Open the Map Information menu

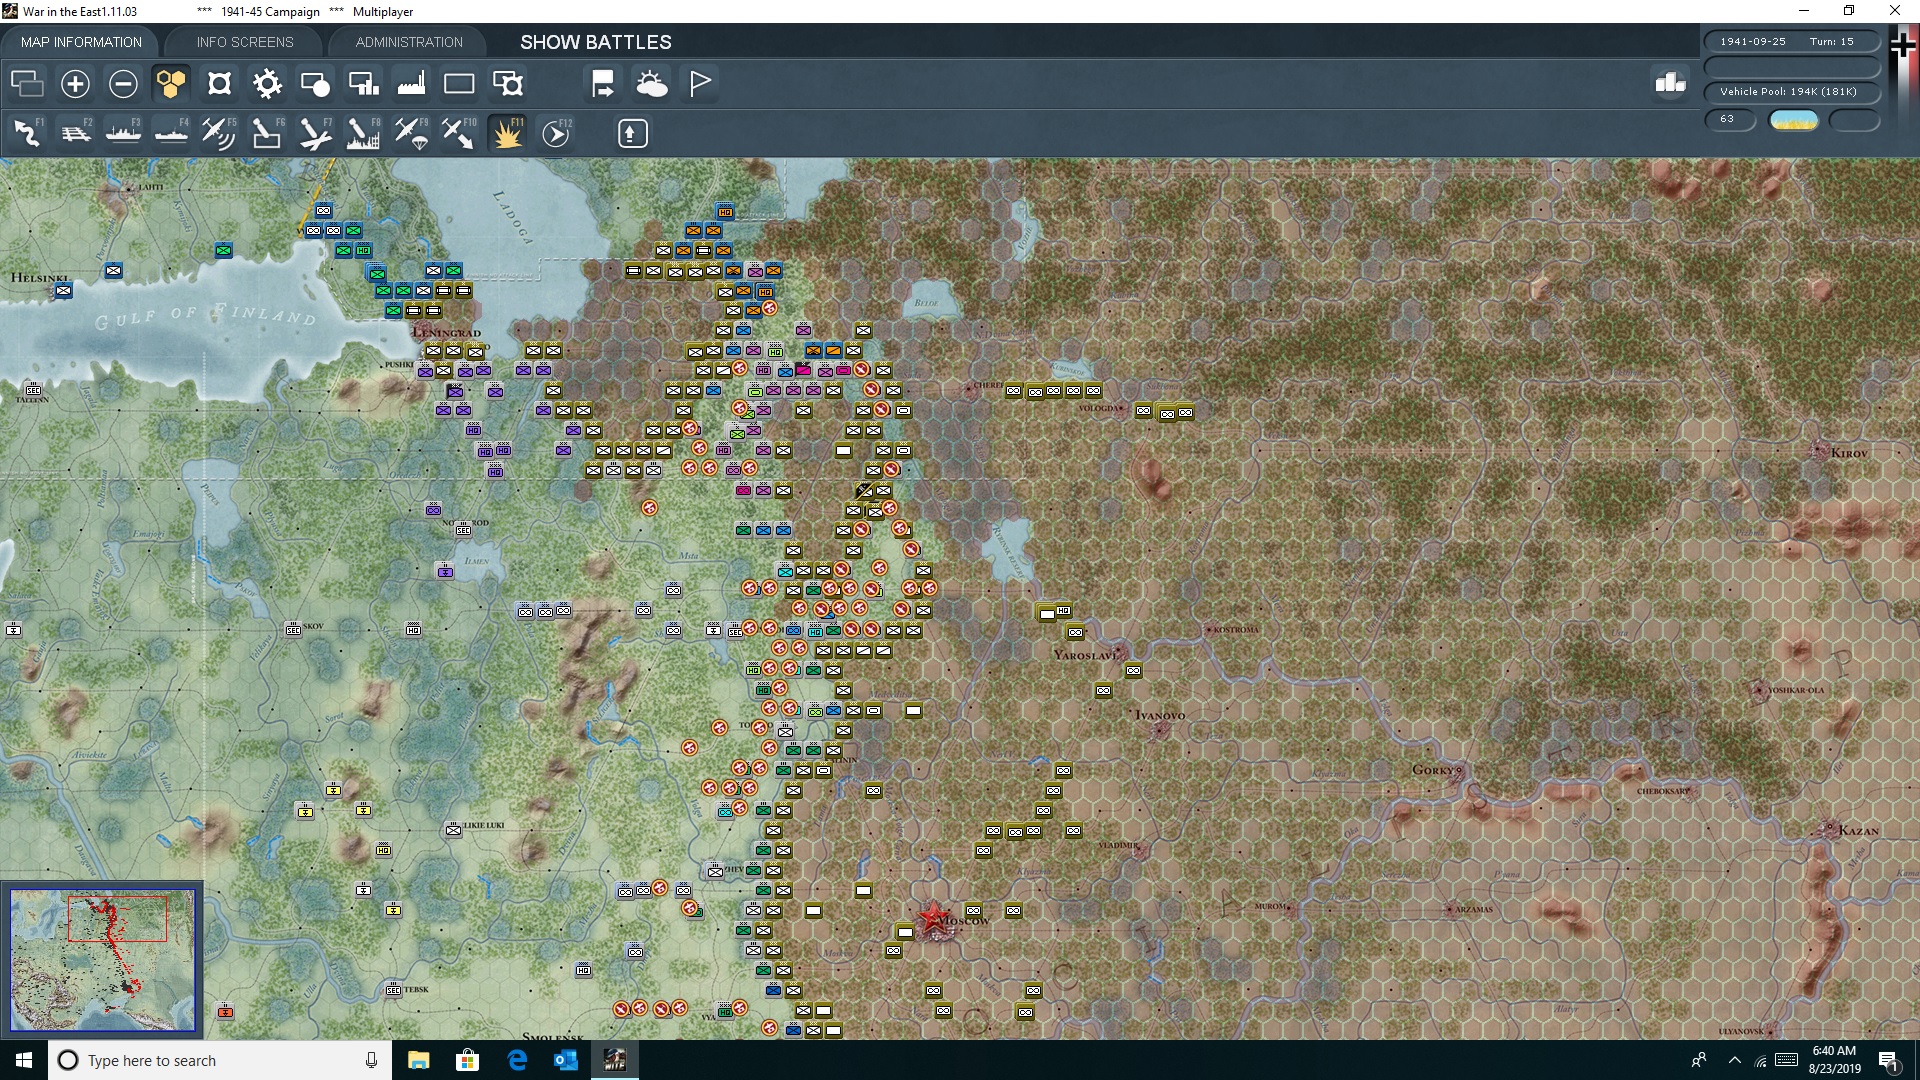tap(81, 42)
